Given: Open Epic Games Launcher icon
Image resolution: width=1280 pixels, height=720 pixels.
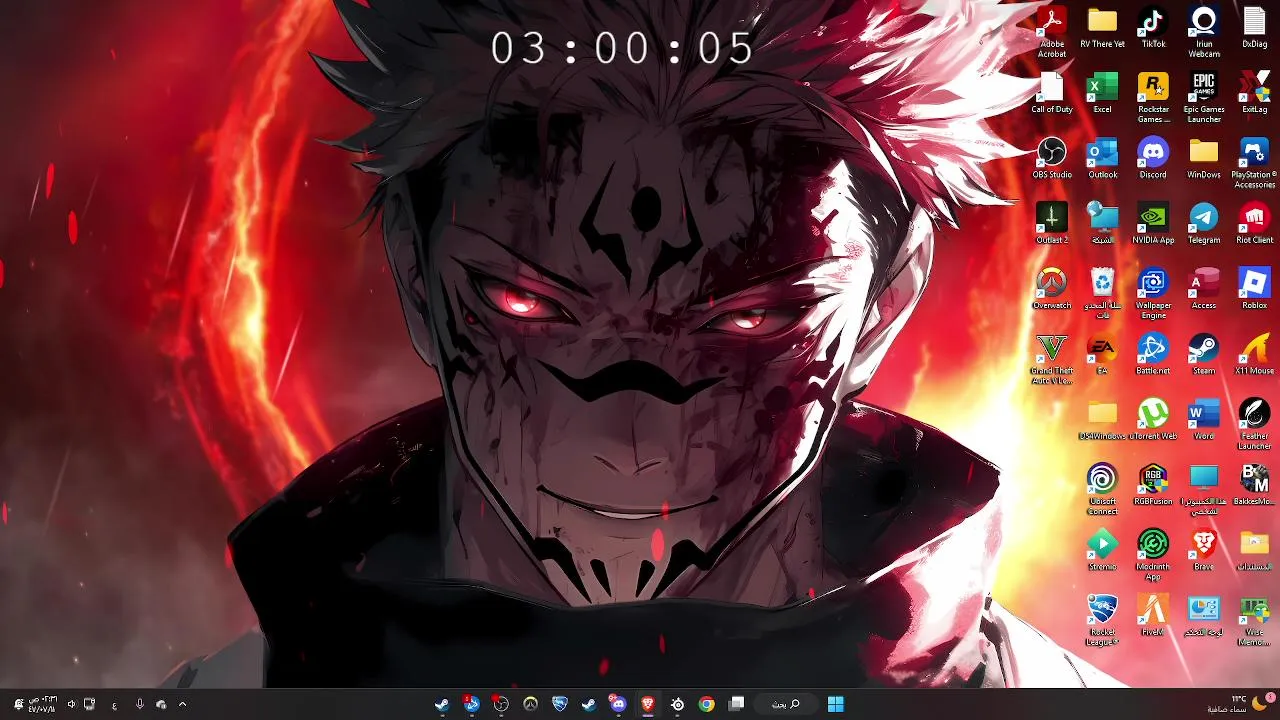Looking at the screenshot, I should pyautogui.click(x=1204, y=97).
